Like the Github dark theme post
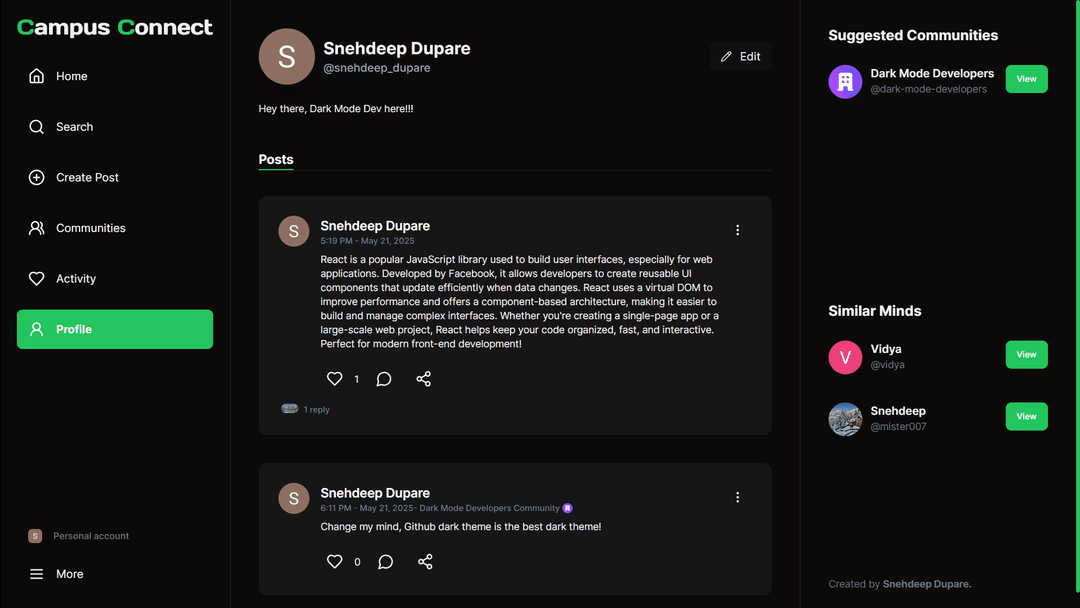The image size is (1080, 608). (x=335, y=562)
